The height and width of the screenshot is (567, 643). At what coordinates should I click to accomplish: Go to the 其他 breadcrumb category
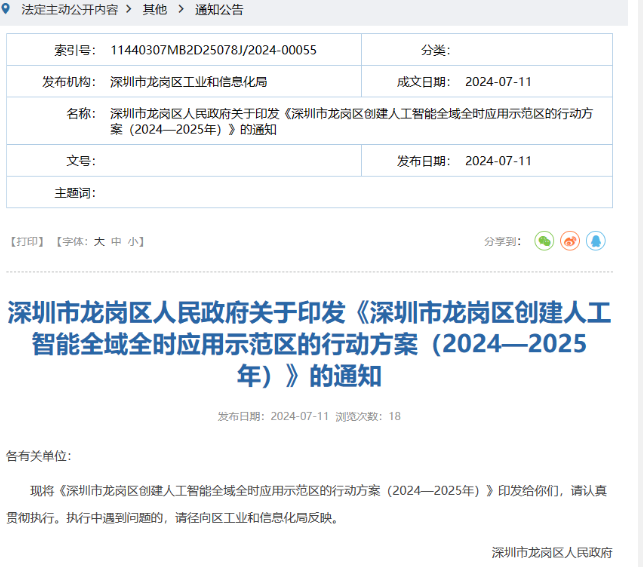[x=155, y=10]
